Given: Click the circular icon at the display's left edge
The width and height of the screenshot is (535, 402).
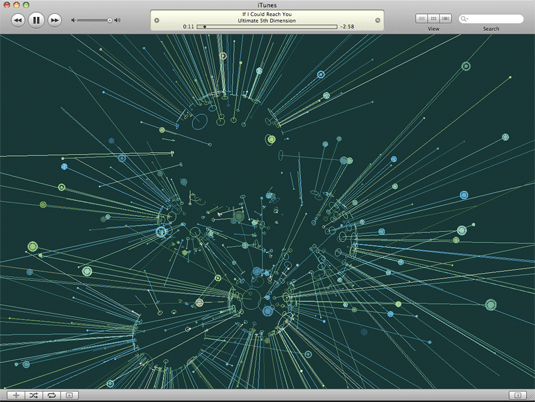Looking at the screenshot, I should pos(157,20).
